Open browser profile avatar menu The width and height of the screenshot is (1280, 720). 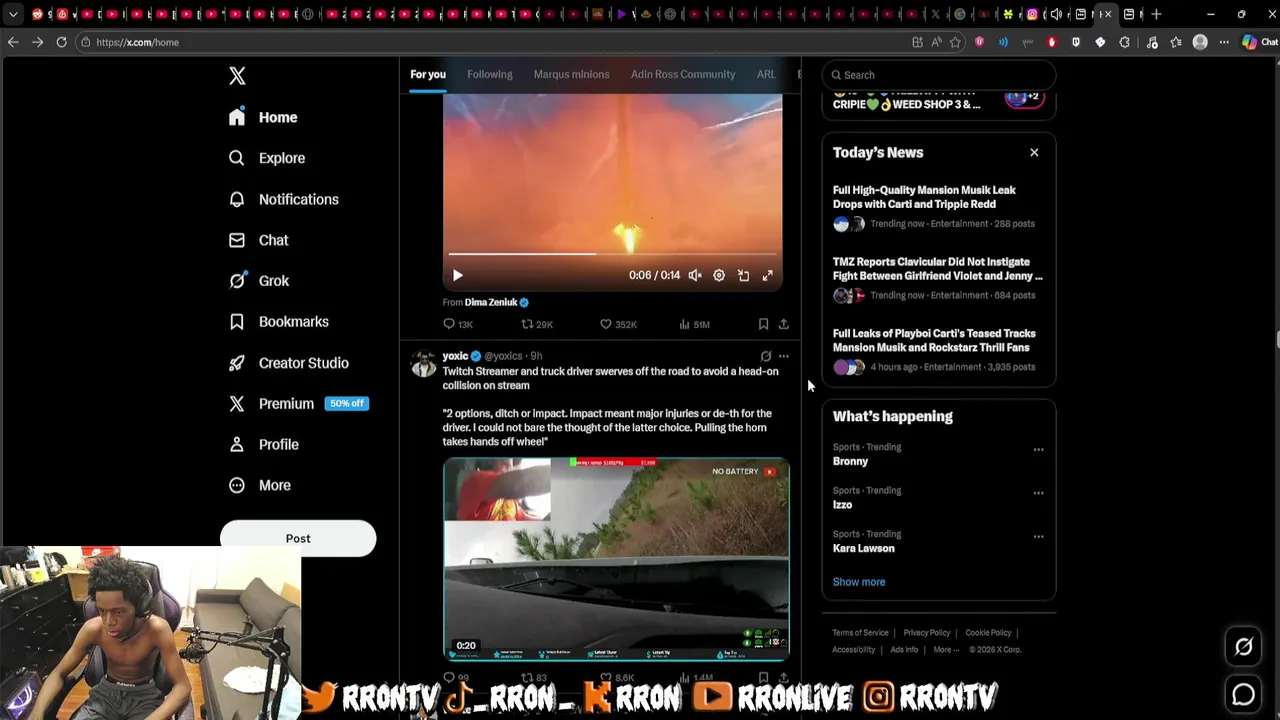point(1200,42)
